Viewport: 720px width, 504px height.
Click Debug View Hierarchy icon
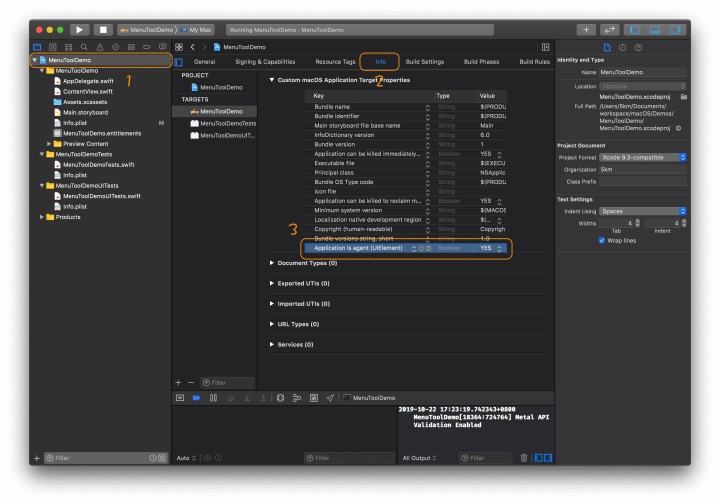pos(281,398)
